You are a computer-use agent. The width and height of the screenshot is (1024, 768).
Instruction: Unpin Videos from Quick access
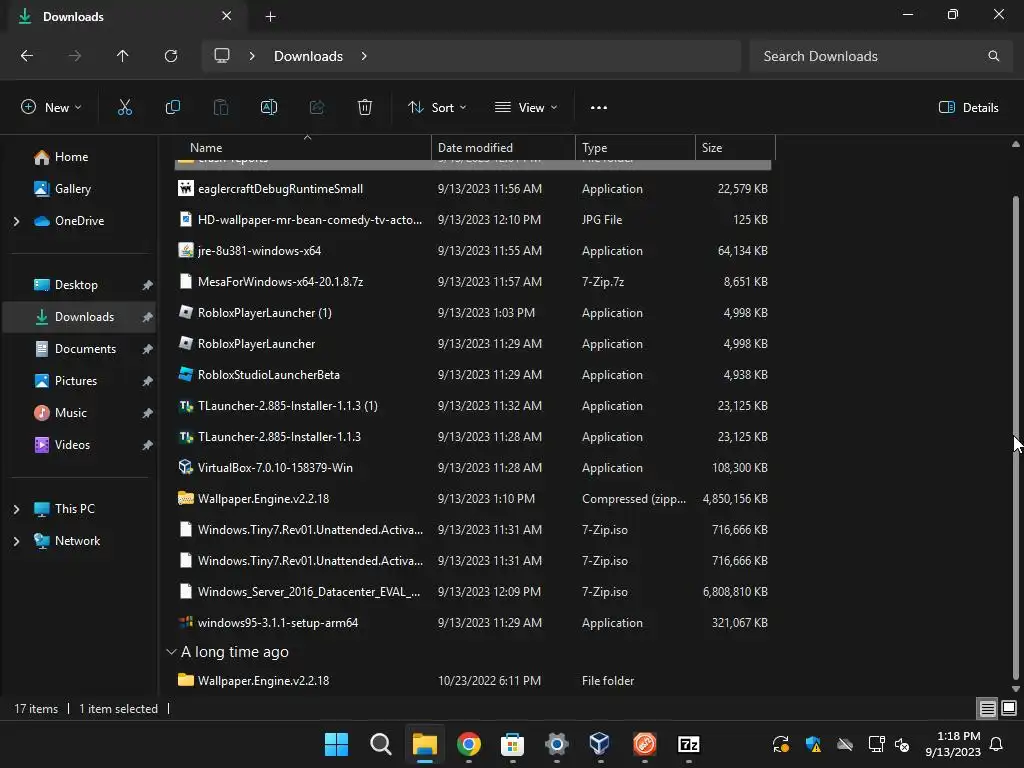click(x=148, y=445)
